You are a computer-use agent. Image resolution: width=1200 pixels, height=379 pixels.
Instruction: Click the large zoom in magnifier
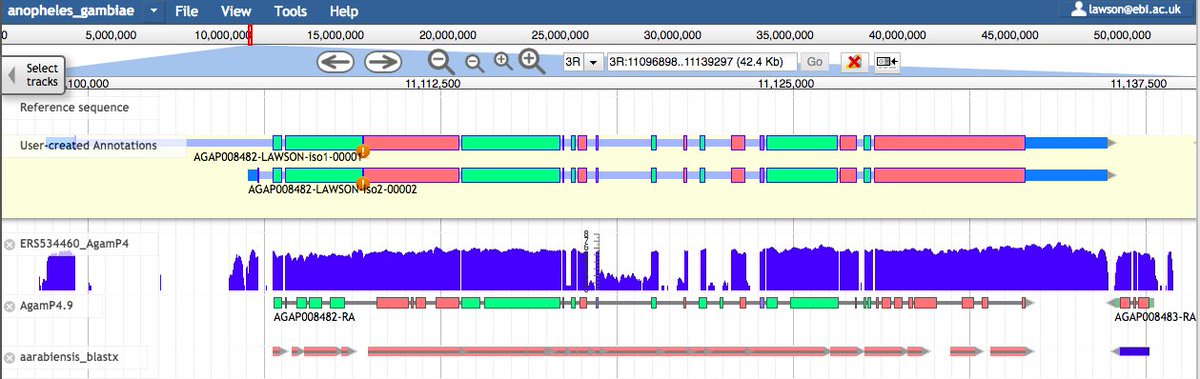tap(532, 62)
